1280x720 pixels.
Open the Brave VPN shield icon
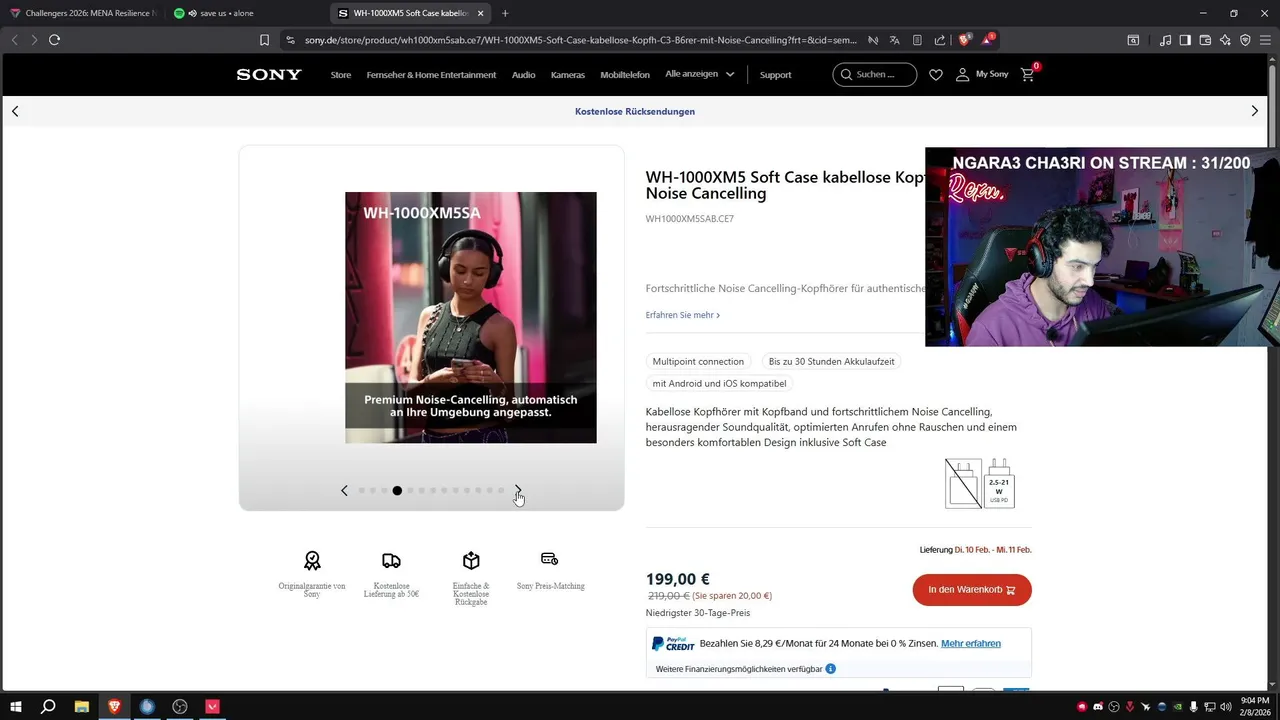1245,40
